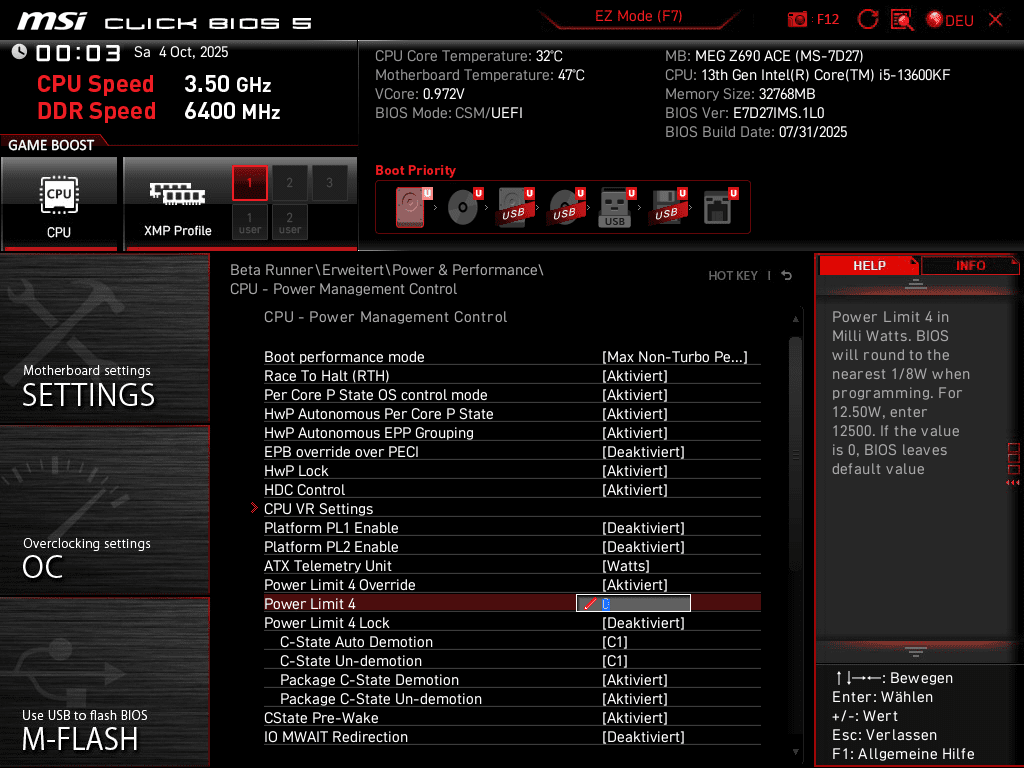The image size is (1024, 768).
Task: Switch to the INFO tab
Action: [x=970, y=266]
